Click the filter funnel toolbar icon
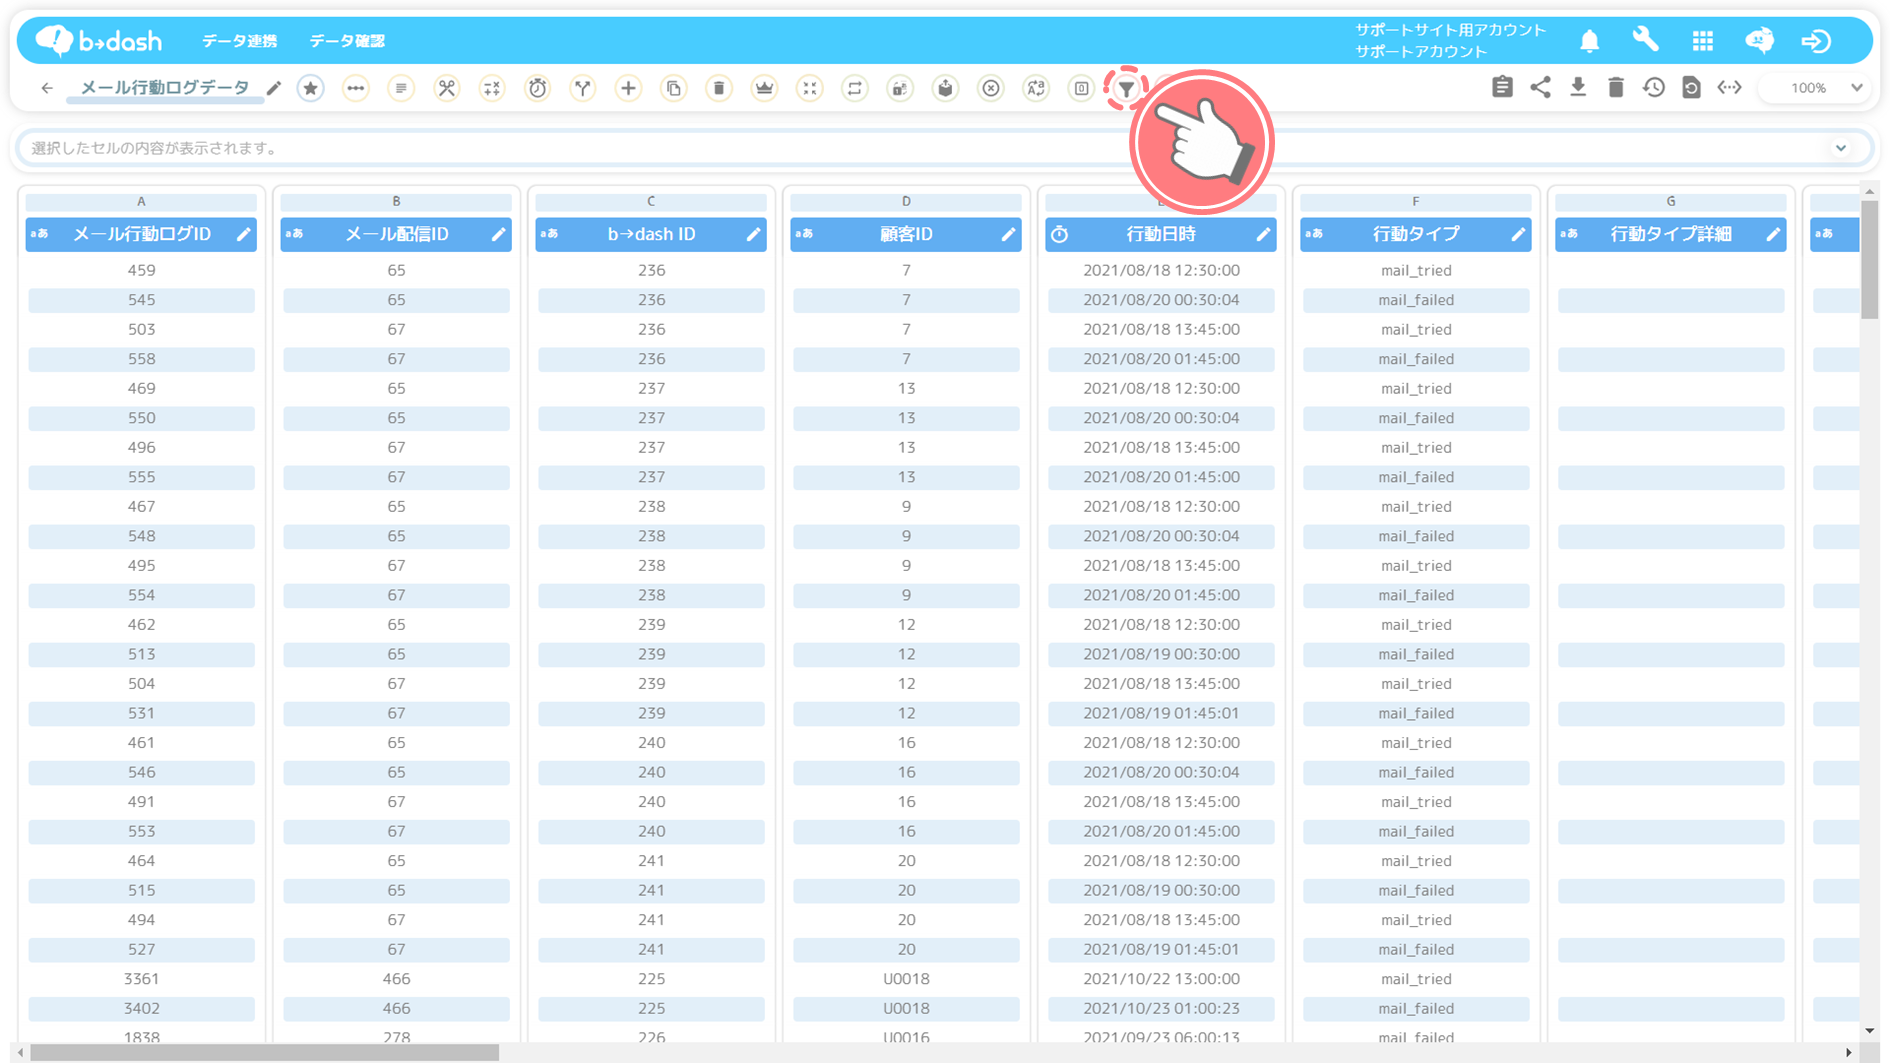This screenshot has height=1063, width=1890. click(1126, 89)
